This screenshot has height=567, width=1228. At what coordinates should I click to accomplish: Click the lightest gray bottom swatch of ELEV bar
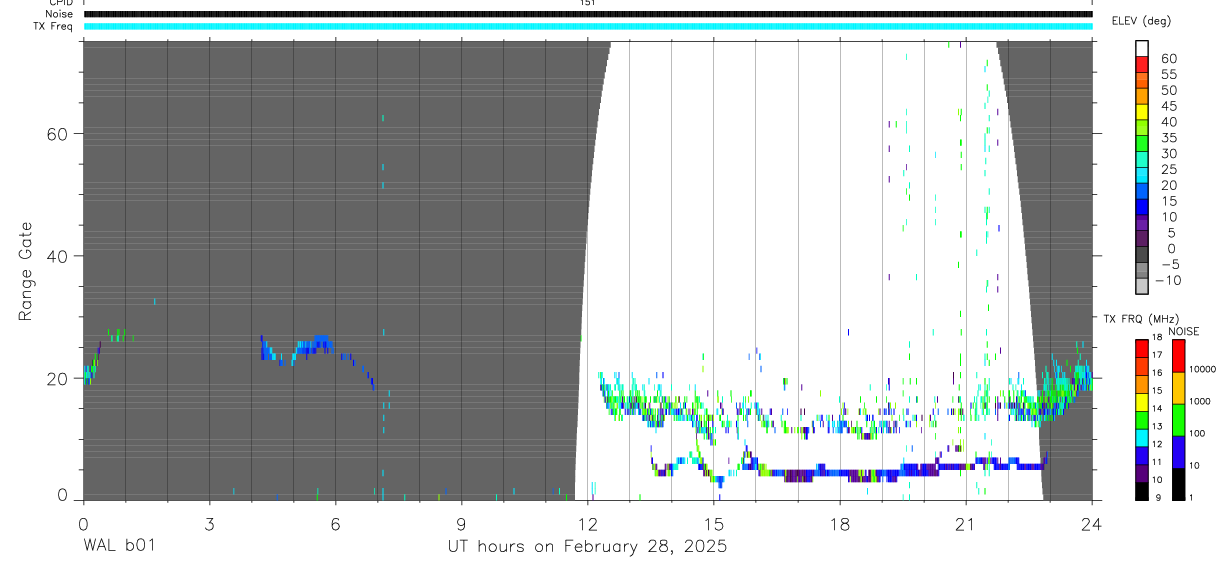coord(1142,287)
